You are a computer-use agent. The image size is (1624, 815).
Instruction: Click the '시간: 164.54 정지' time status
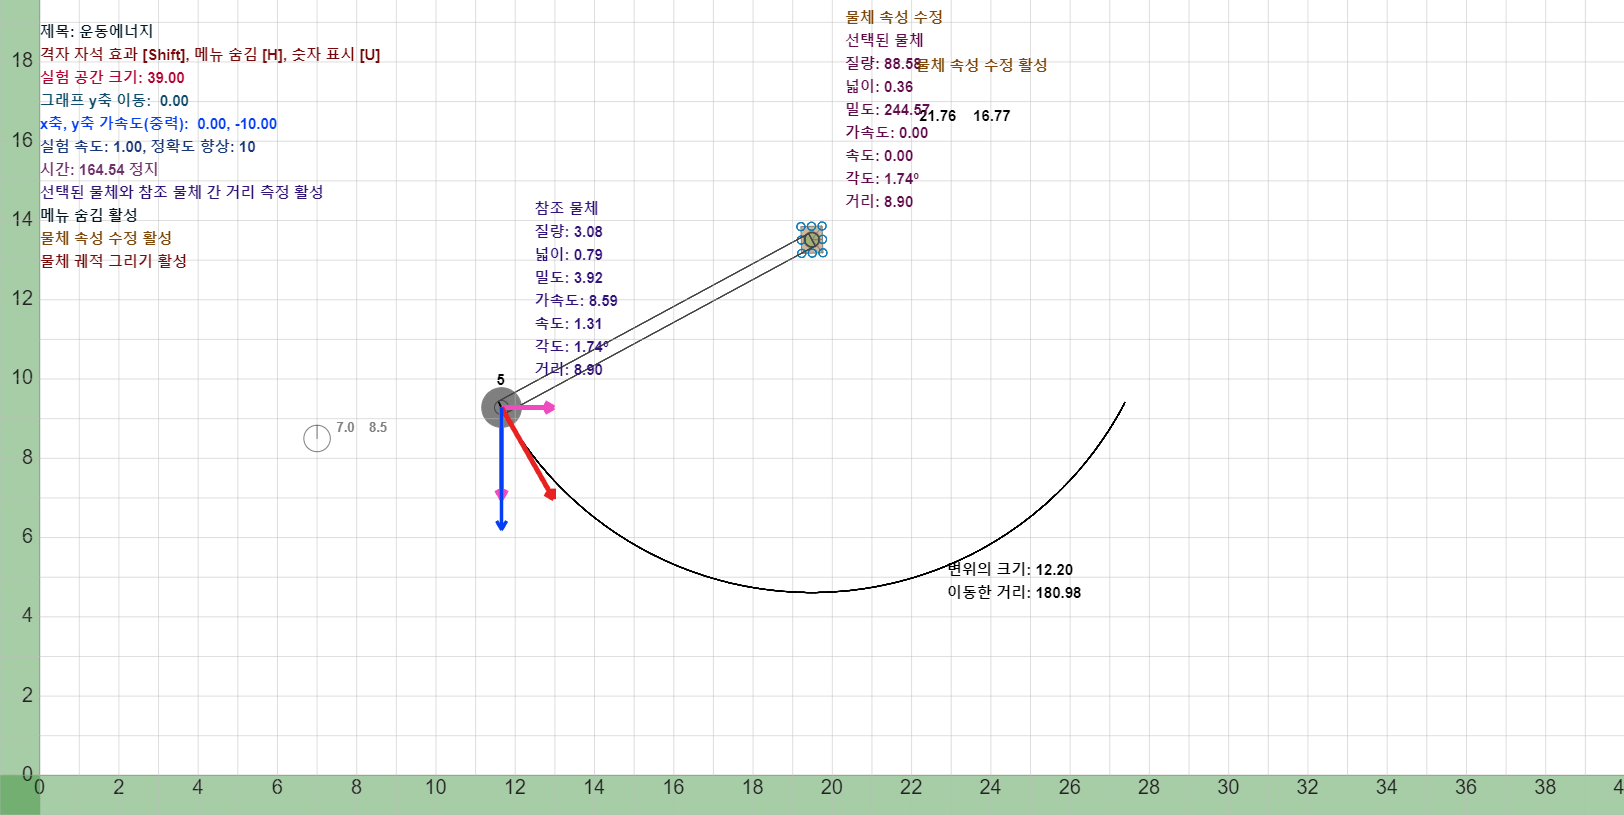(99, 169)
